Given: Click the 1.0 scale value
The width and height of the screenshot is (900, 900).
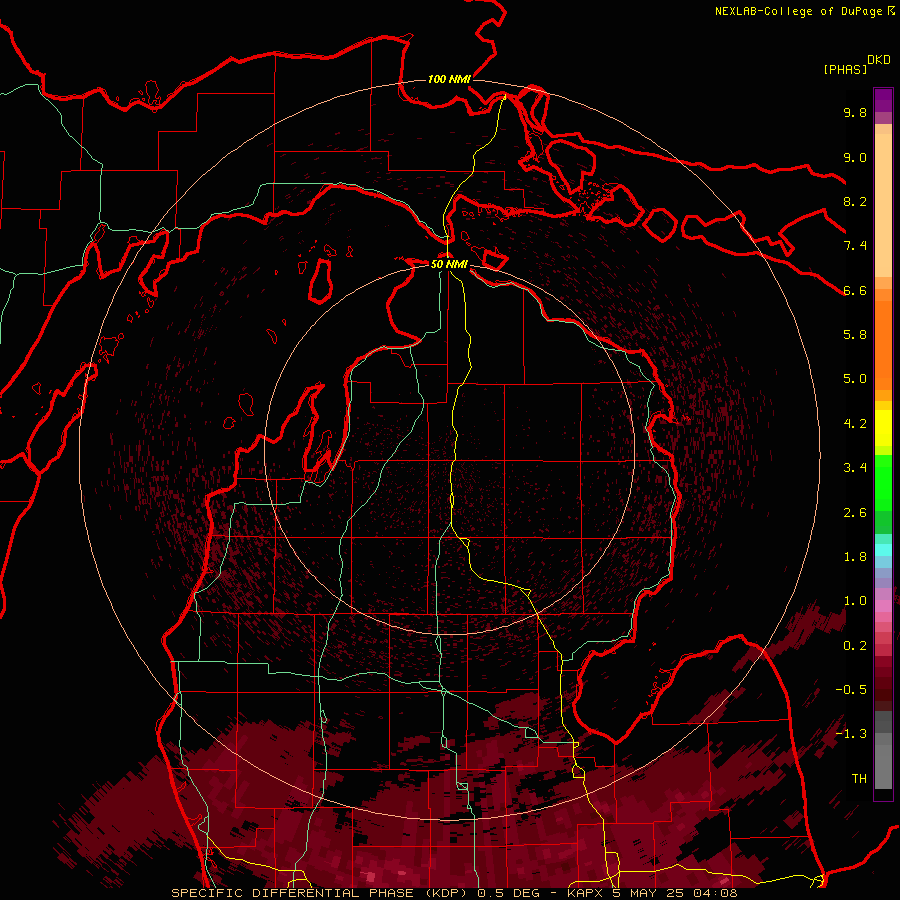Looking at the screenshot, I should click(855, 601).
